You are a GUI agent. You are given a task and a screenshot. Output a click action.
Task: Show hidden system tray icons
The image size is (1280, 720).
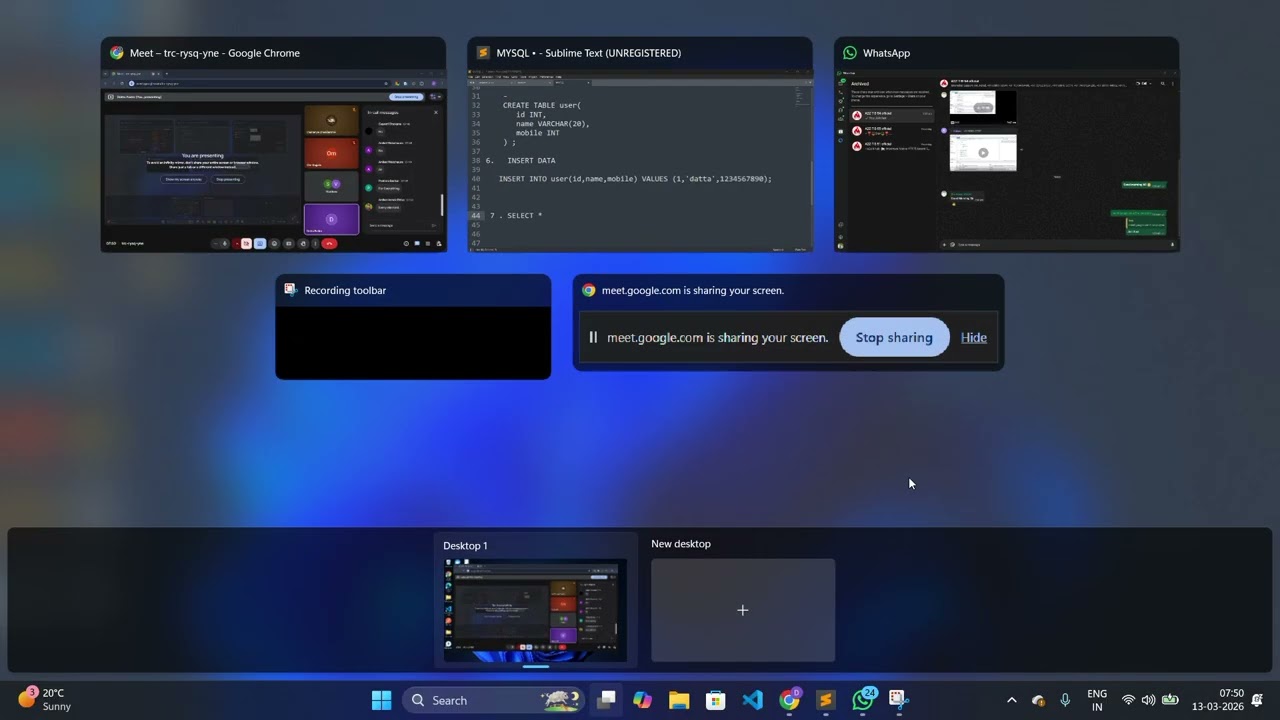pyautogui.click(x=1011, y=700)
